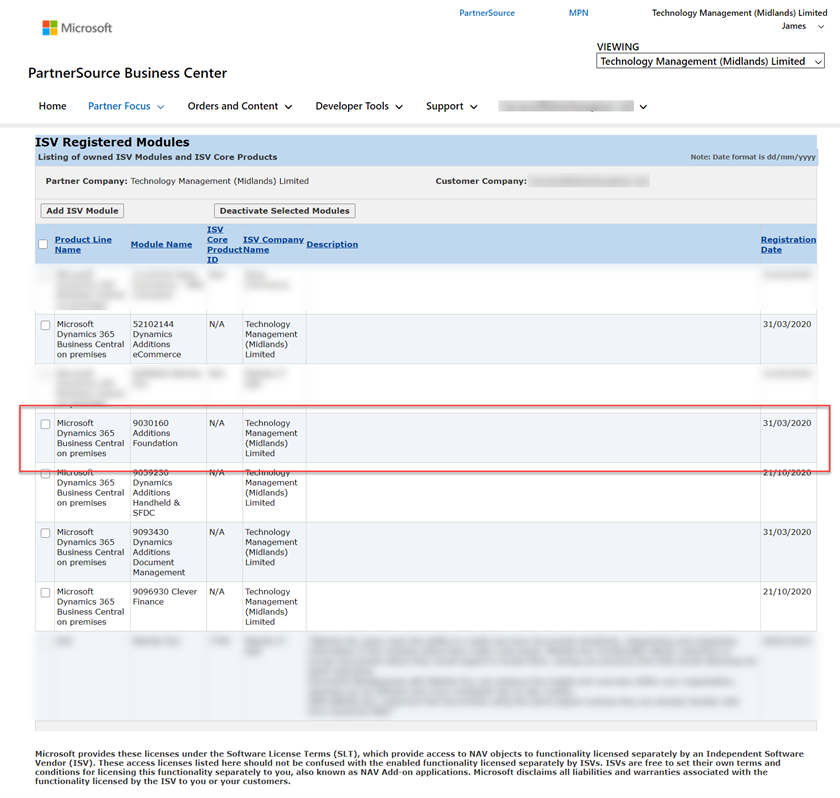Sort by the Description column header
Image resolution: width=840 pixels, height=798 pixels.
tap(332, 244)
